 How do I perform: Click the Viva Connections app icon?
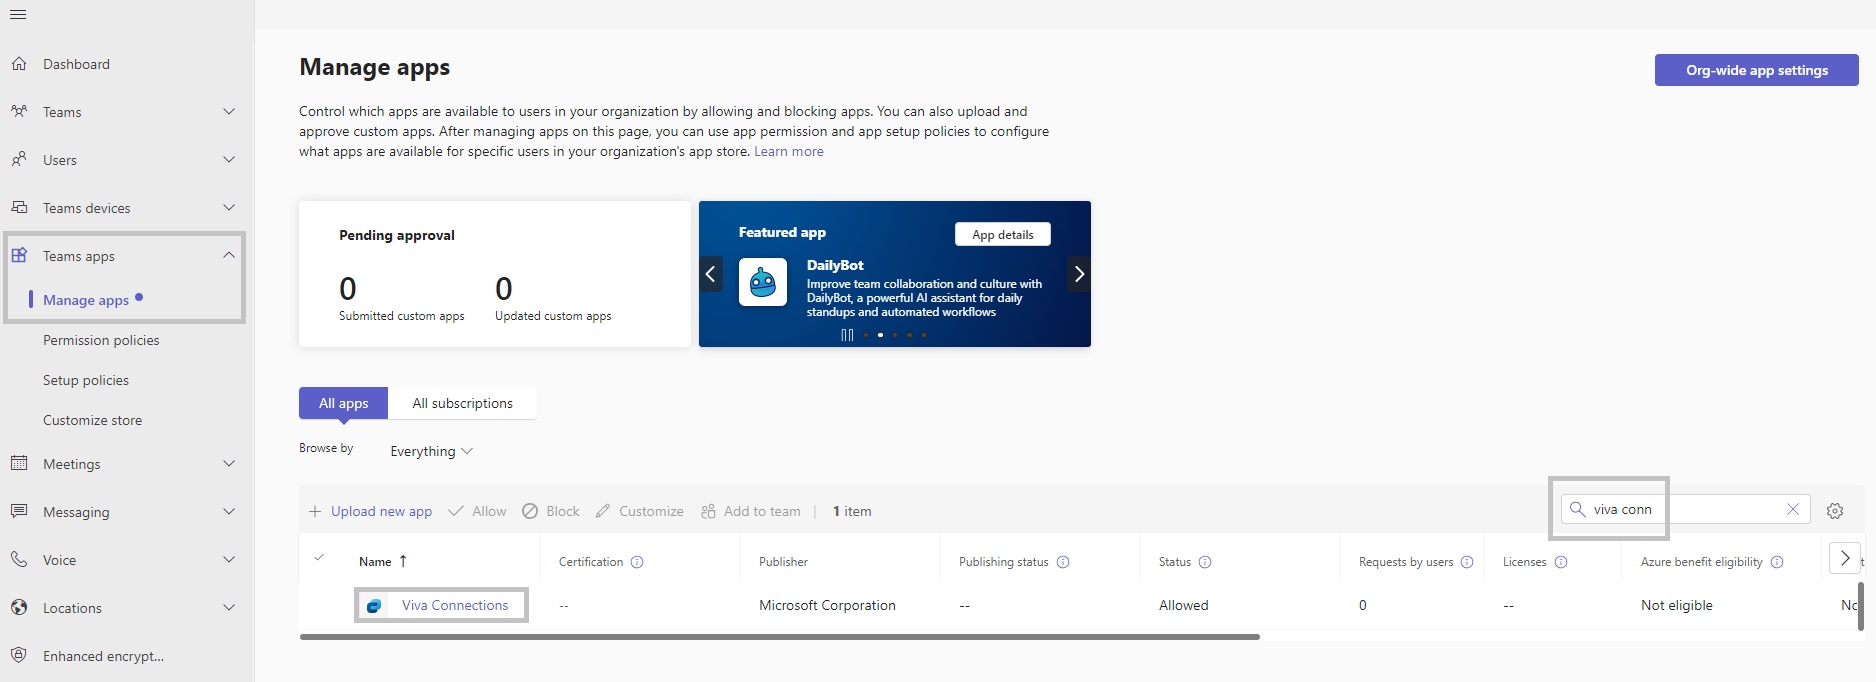(374, 606)
